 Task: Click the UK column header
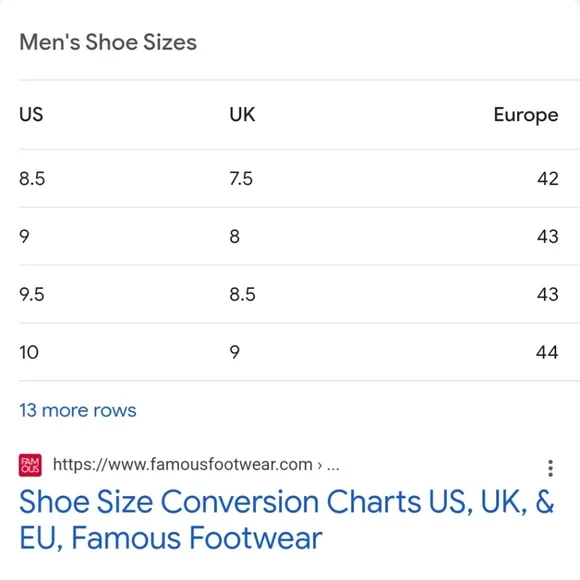point(242,114)
